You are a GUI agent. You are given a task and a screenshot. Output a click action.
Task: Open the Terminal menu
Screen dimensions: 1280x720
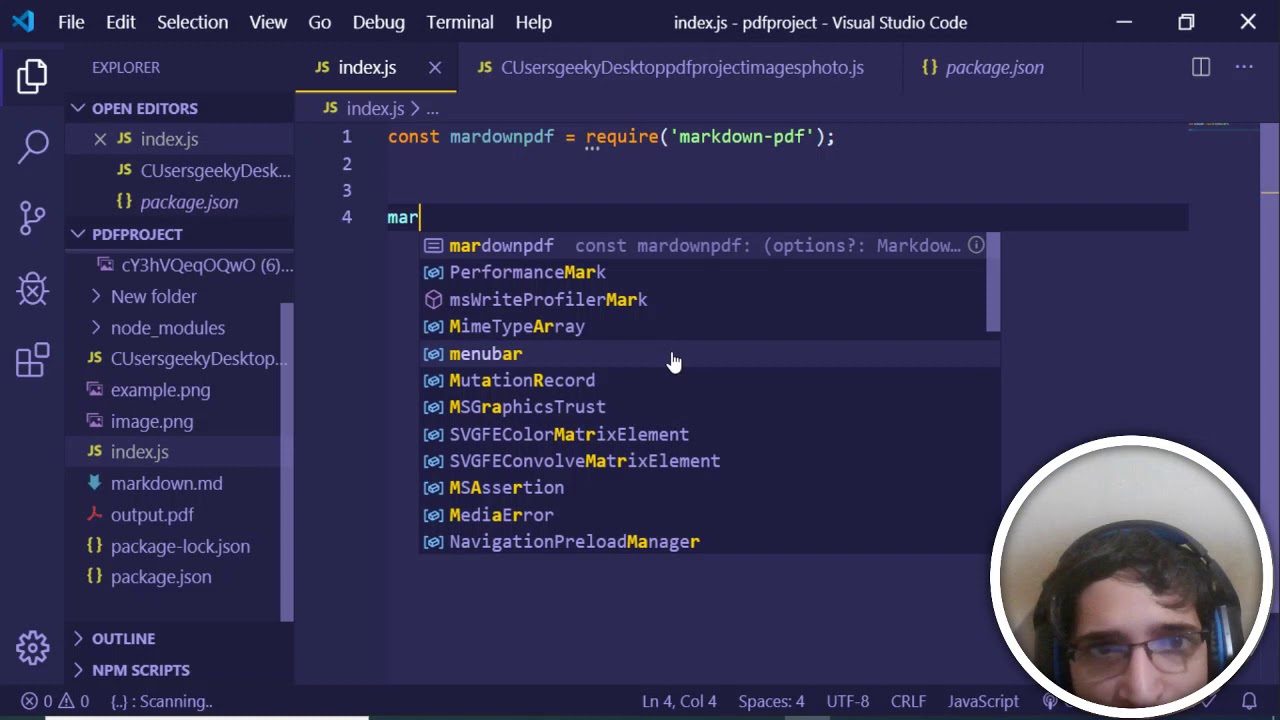[x=460, y=22]
